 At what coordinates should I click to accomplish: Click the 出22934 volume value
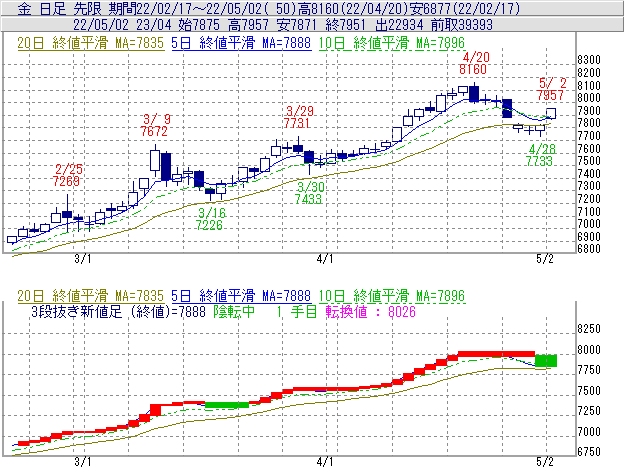pos(399,25)
